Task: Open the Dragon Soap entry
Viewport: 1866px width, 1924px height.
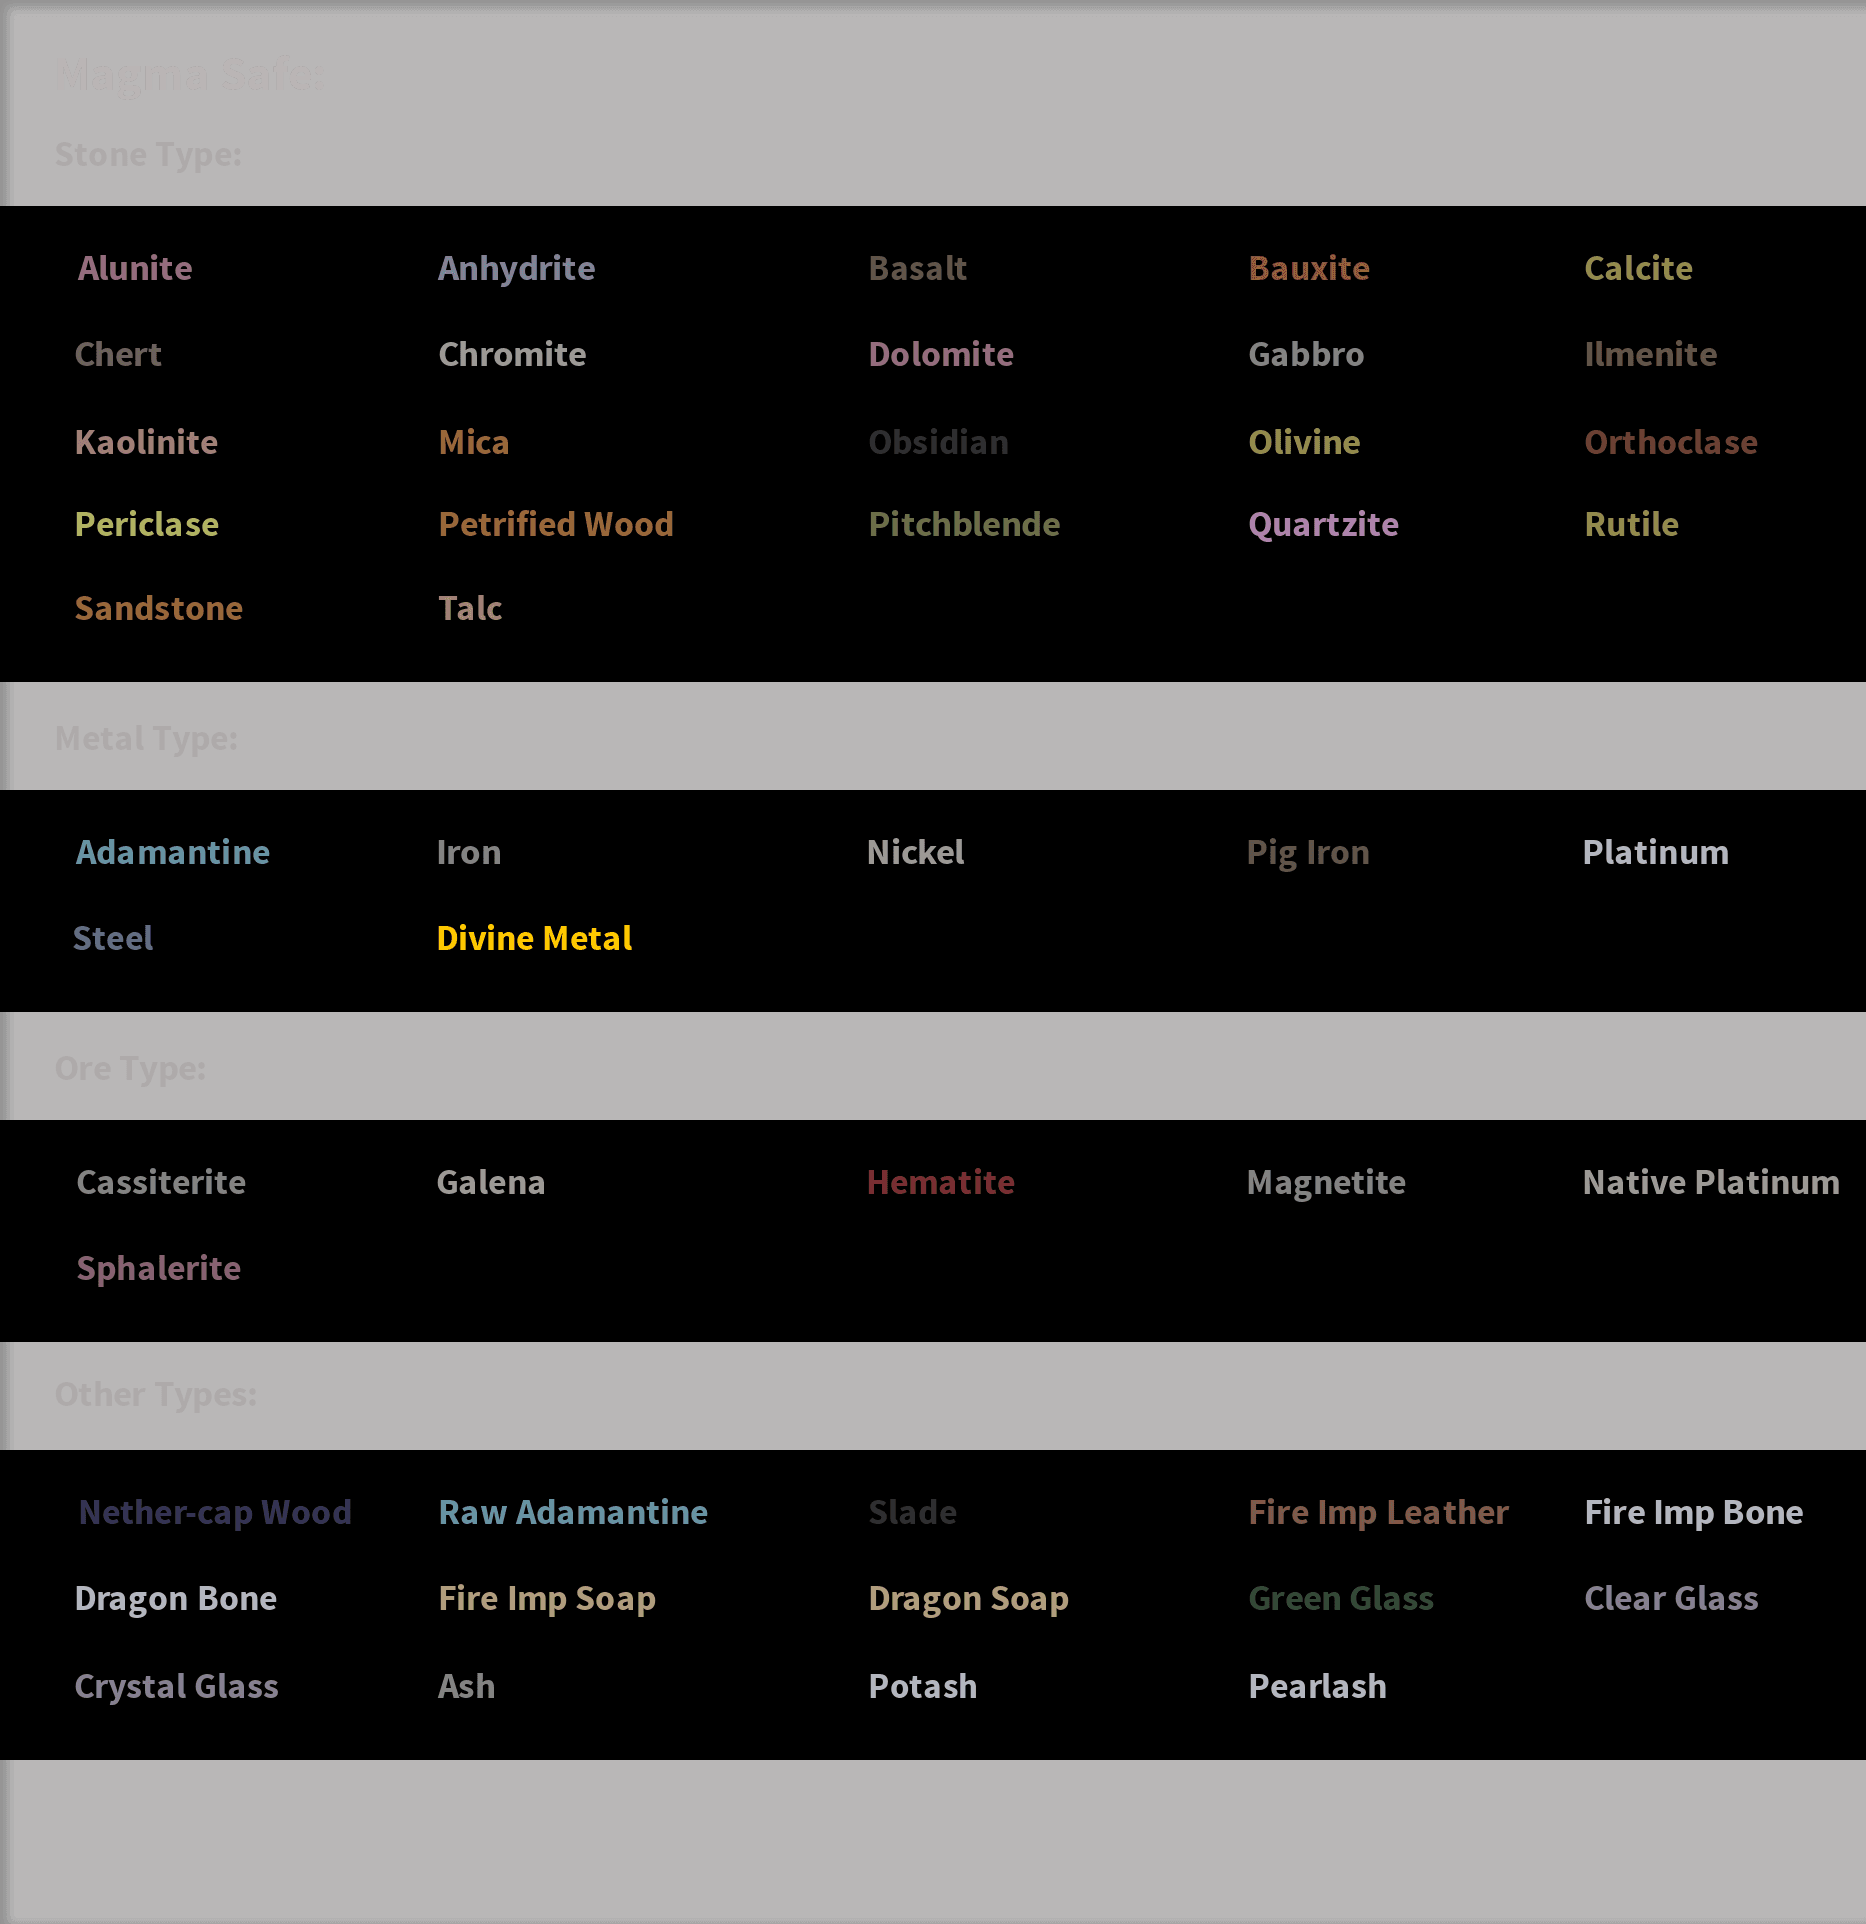Action: tap(968, 1598)
